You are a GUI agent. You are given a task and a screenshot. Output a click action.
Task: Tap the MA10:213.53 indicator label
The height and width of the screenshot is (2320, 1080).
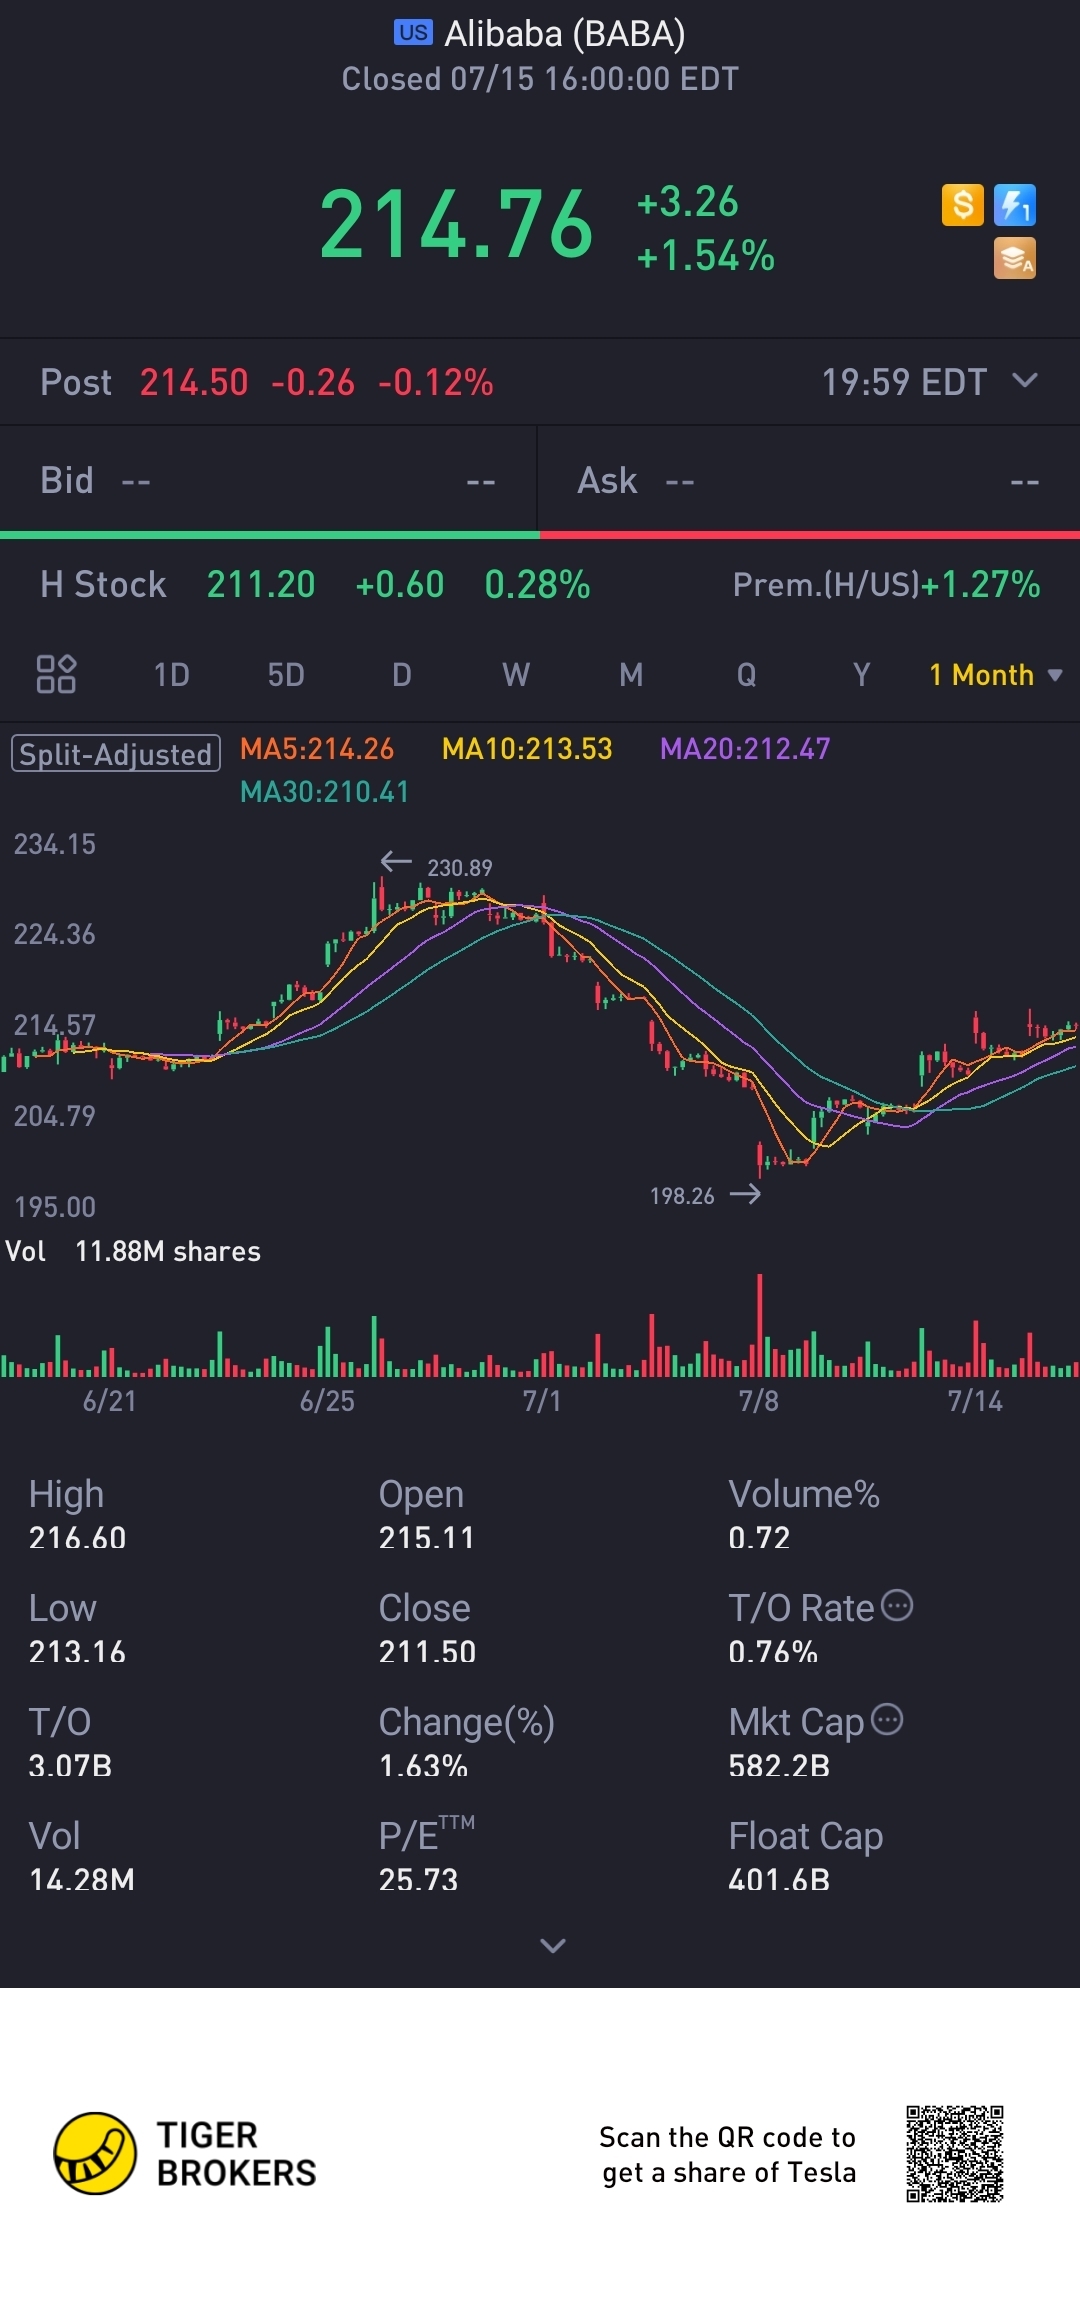pyautogui.click(x=527, y=749)
